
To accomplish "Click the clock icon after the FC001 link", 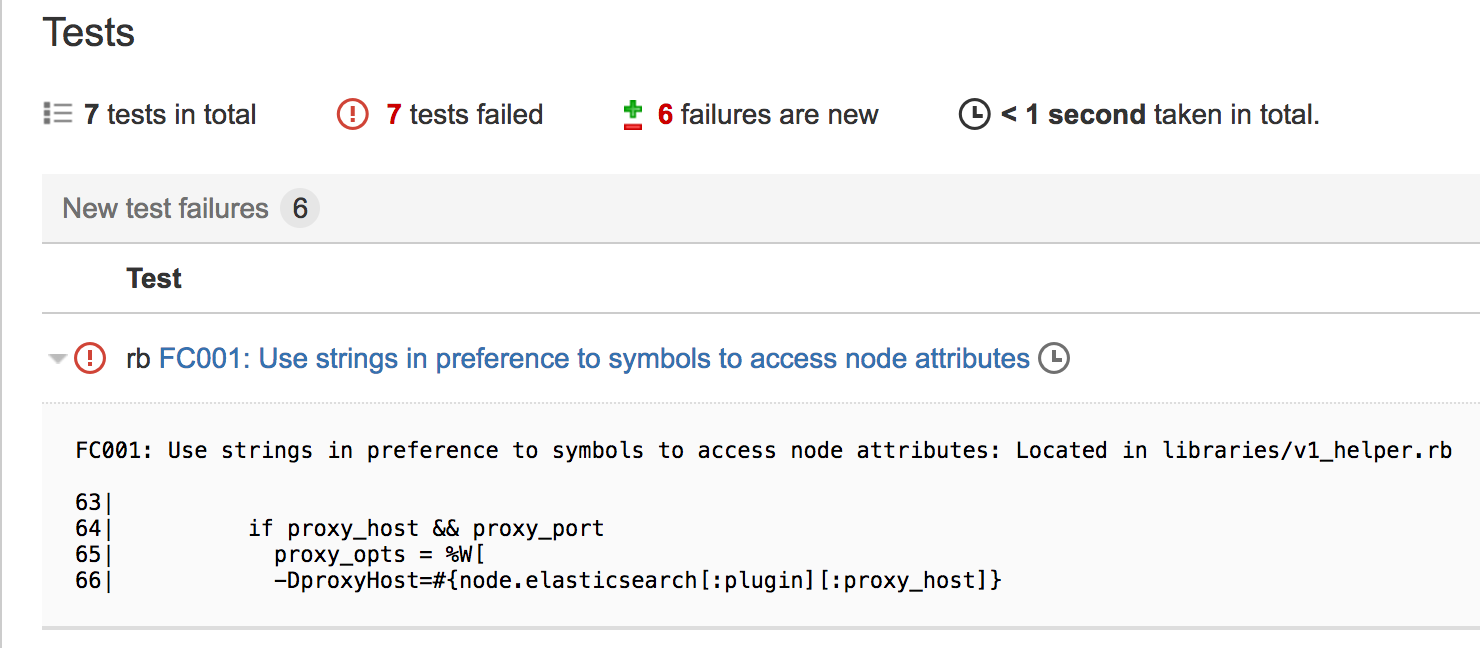I will [x=1053, y=358].
